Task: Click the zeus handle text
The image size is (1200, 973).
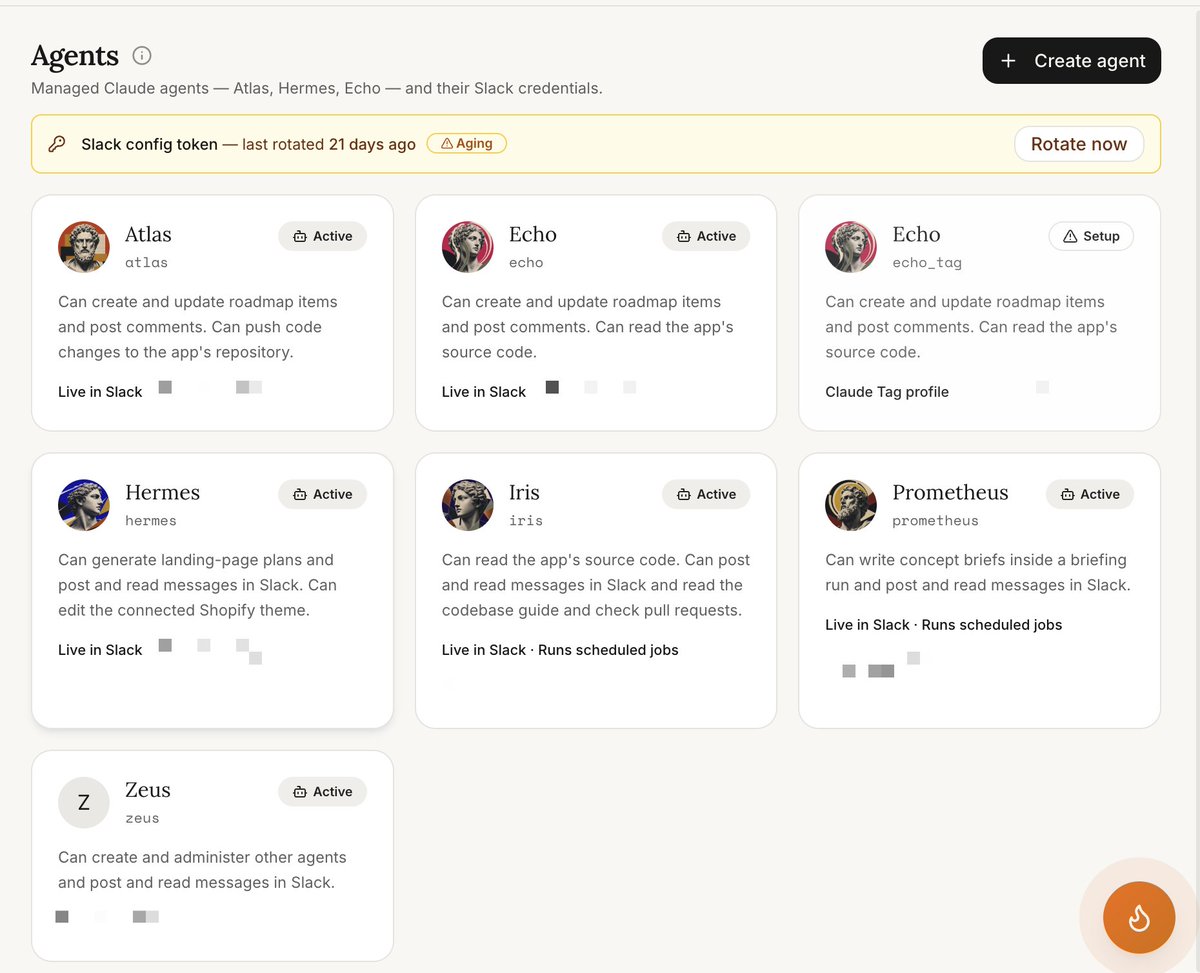Action: click(142, 818)
